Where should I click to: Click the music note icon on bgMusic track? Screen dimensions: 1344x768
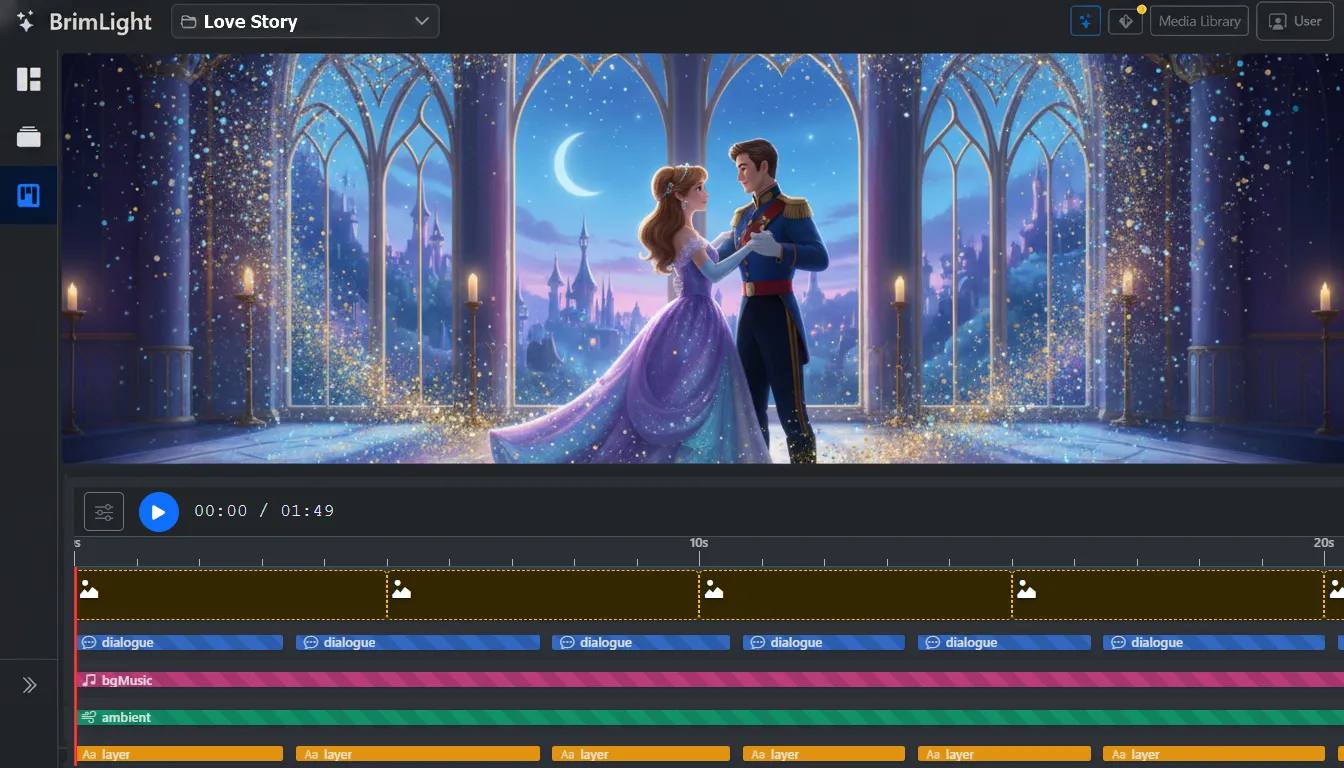point(87,680)
